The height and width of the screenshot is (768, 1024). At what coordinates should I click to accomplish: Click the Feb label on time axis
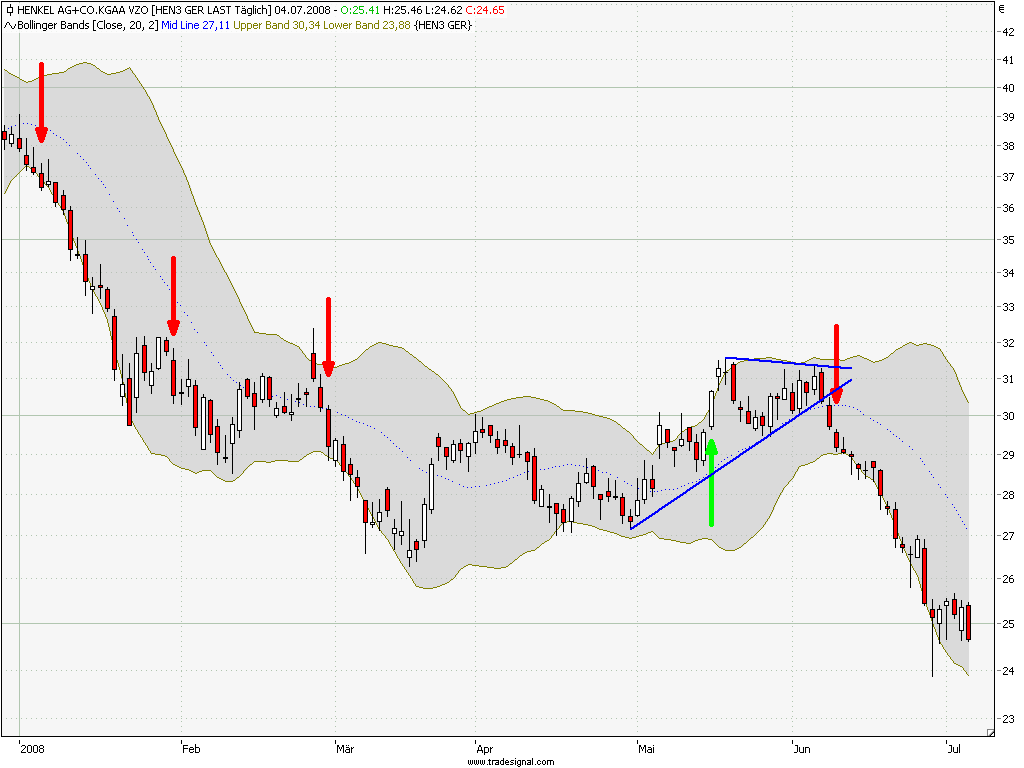(191, 749)
